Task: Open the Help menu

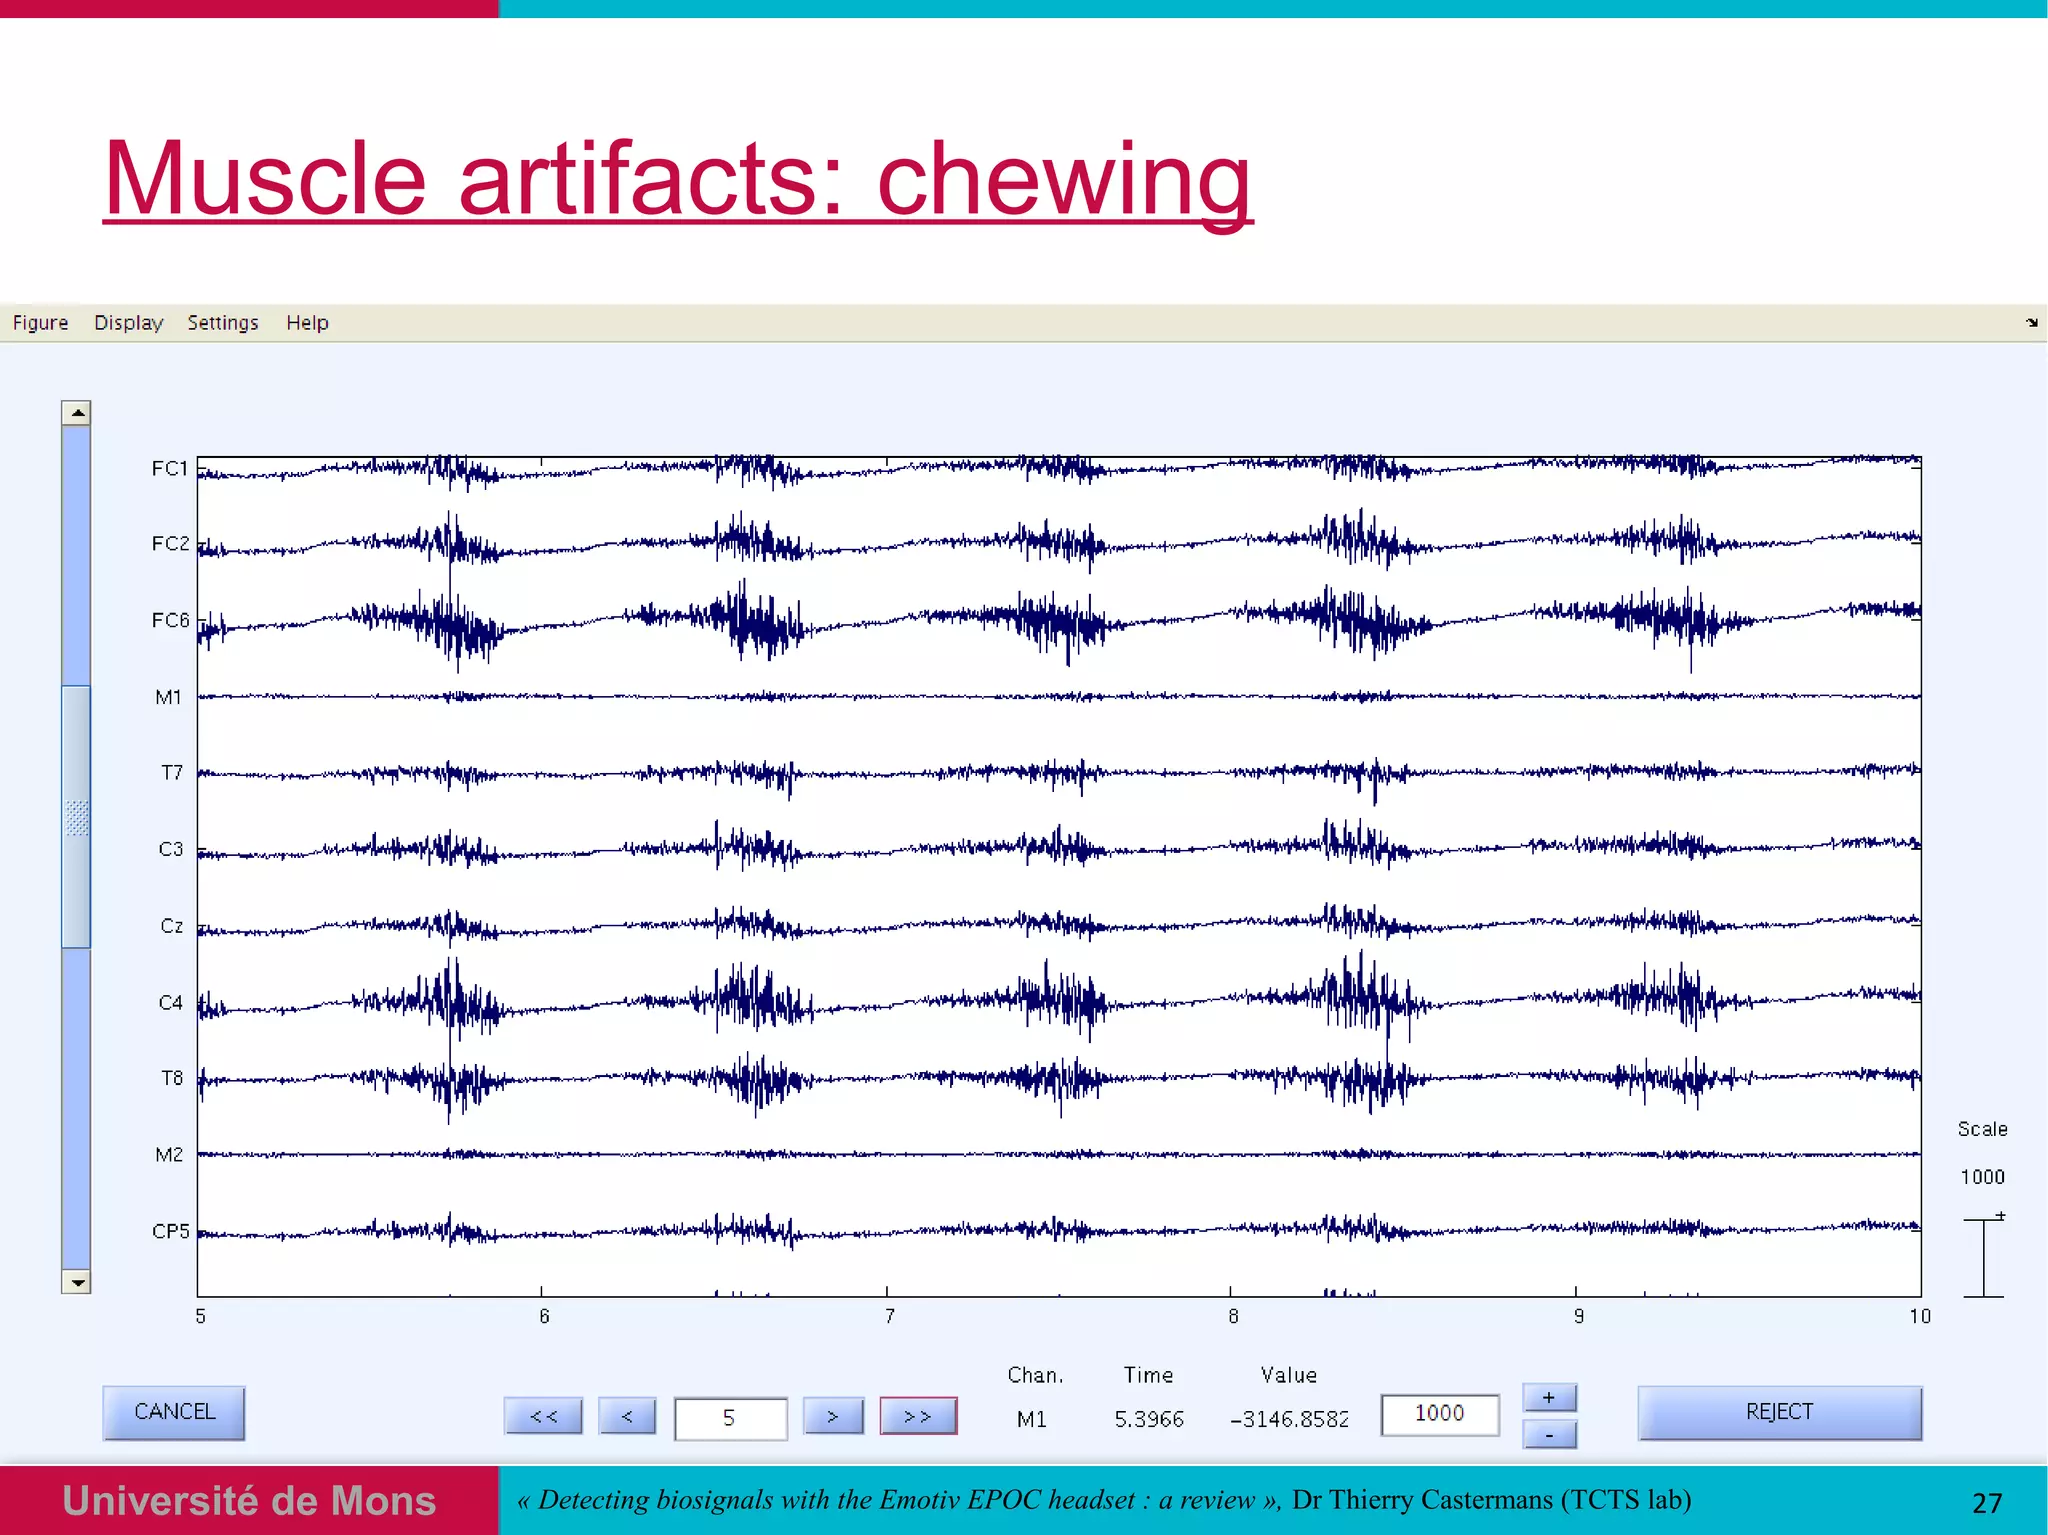Action: click(307, 322)
